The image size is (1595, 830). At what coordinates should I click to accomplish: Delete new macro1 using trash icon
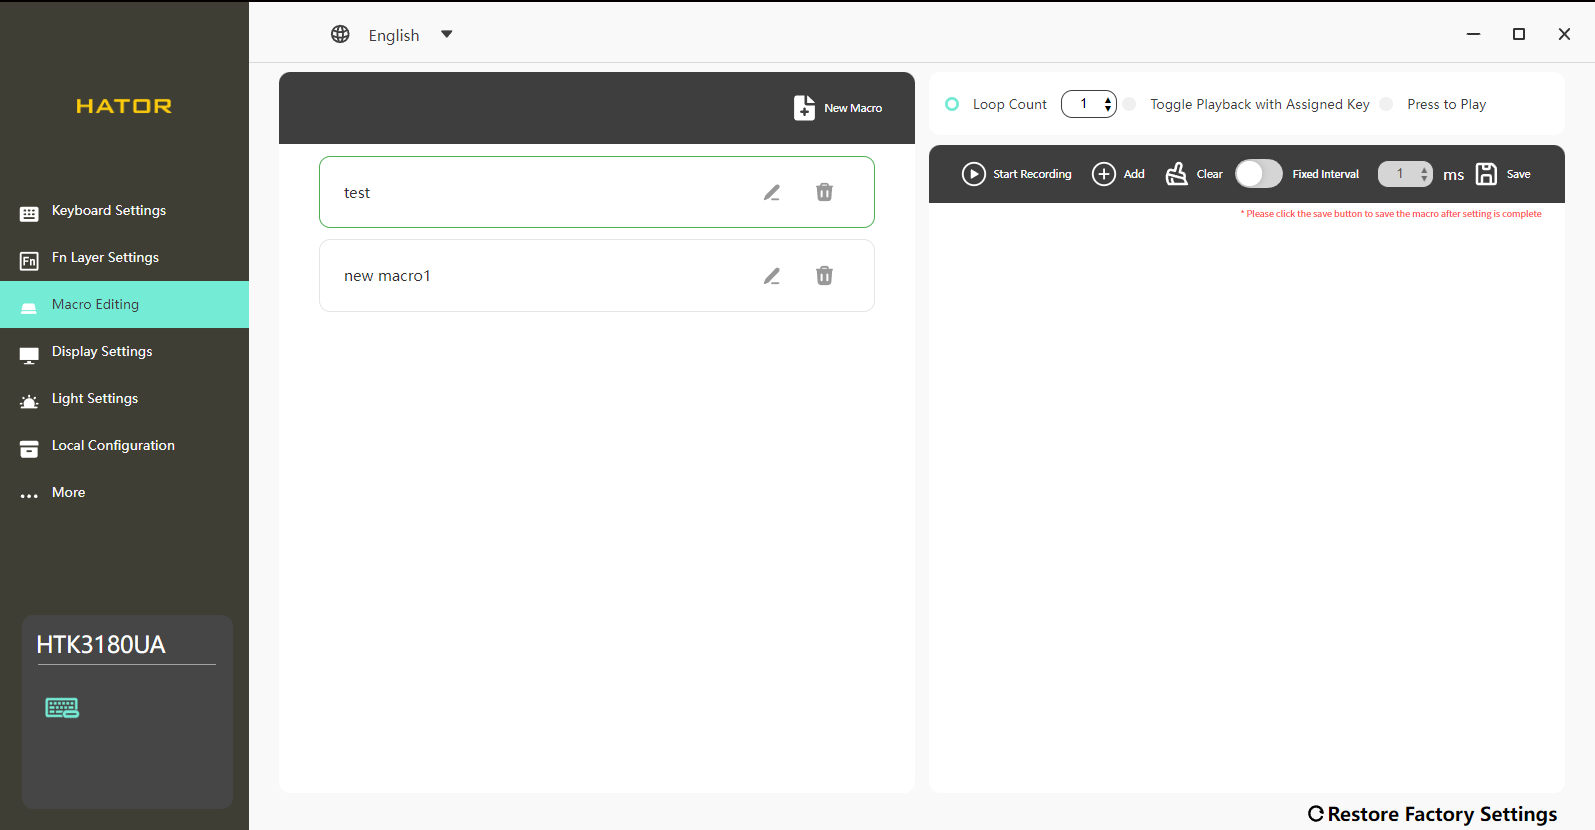[824, 276]
